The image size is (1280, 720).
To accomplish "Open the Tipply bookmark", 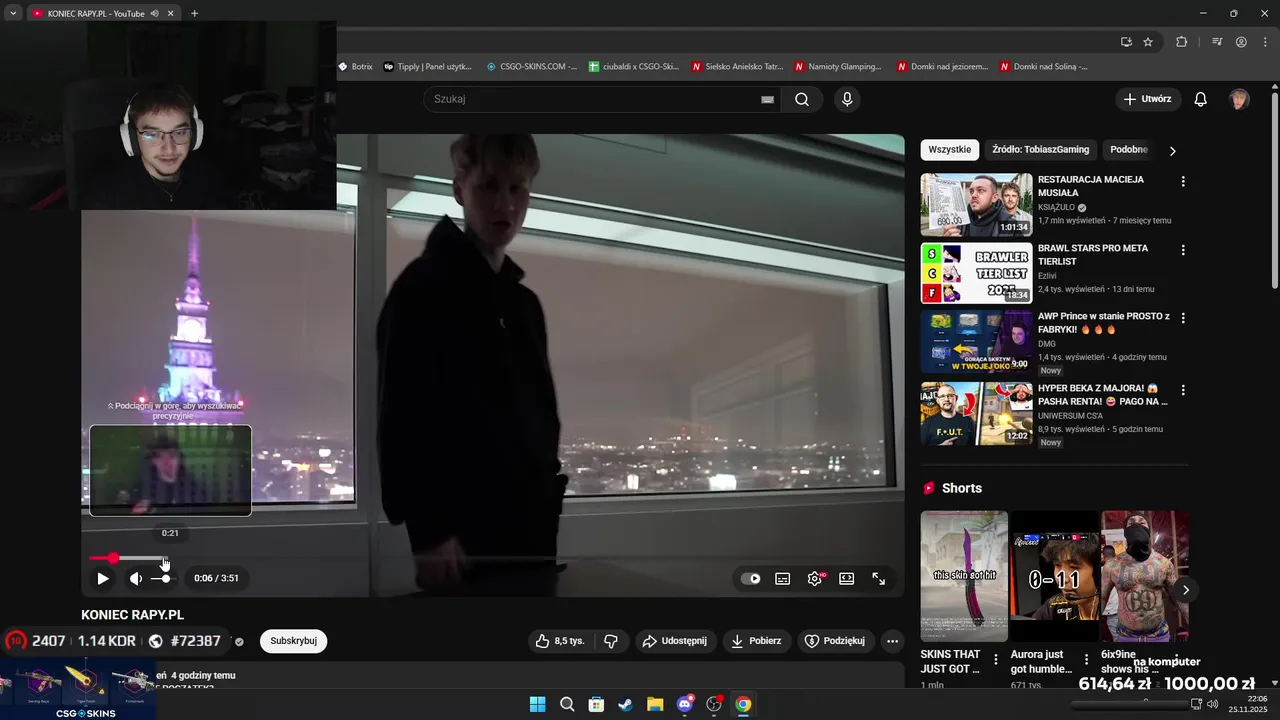I will 428,67.
